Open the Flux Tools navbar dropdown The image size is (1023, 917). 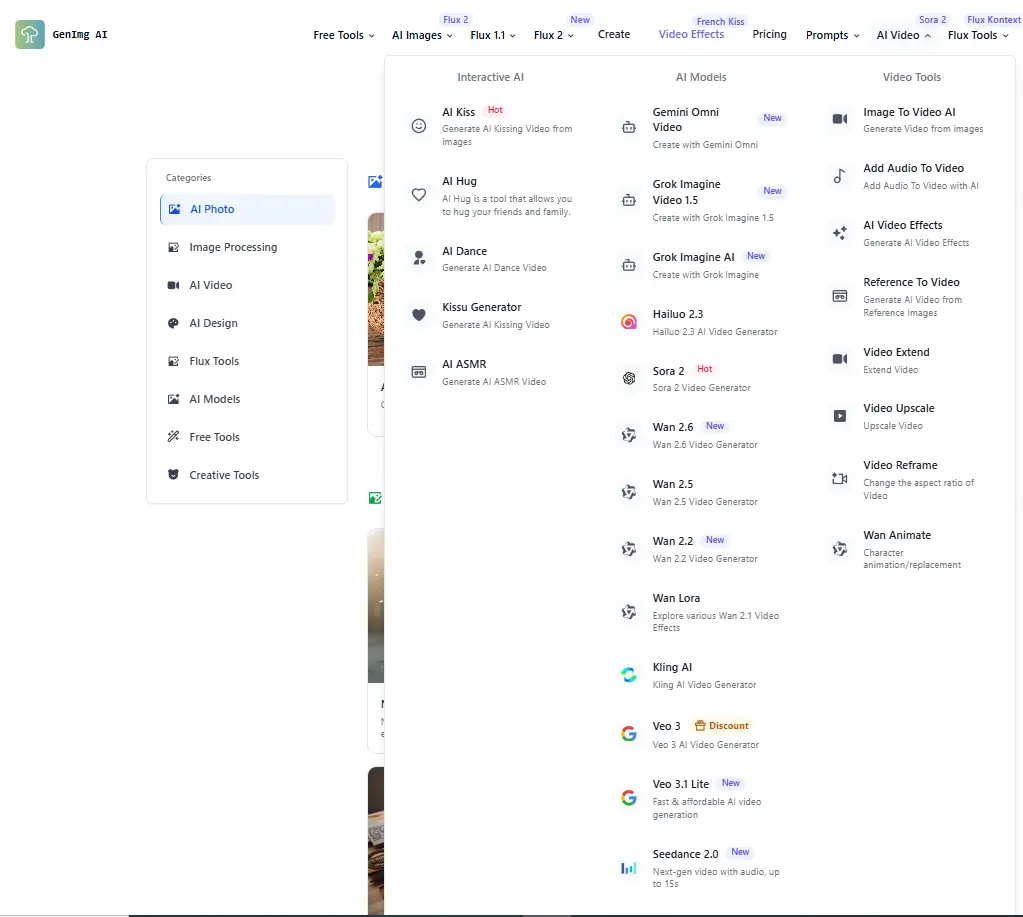coord(978,35)
